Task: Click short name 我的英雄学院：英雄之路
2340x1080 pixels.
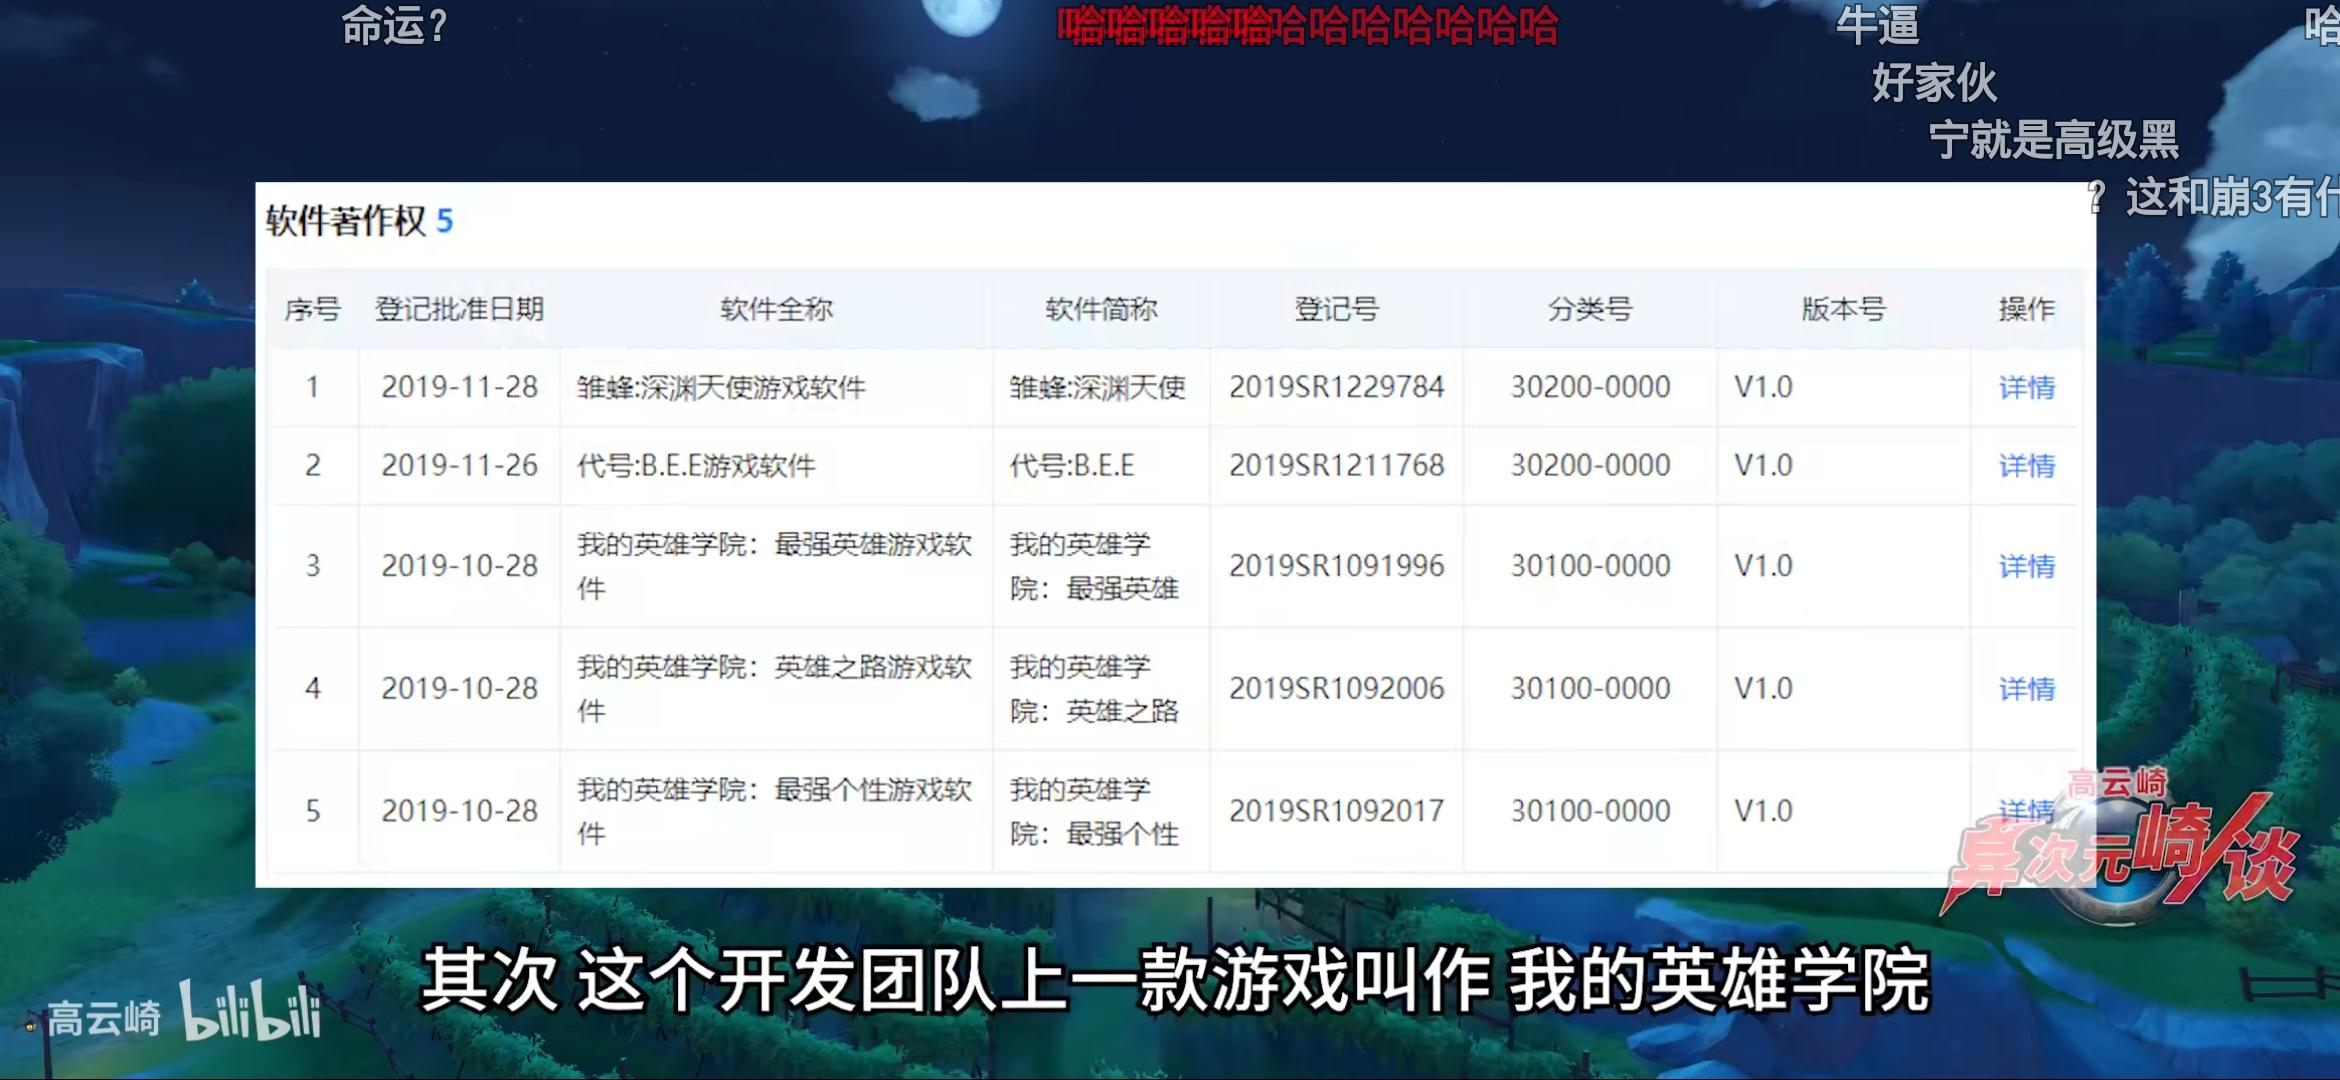Action: [1094, 689]
